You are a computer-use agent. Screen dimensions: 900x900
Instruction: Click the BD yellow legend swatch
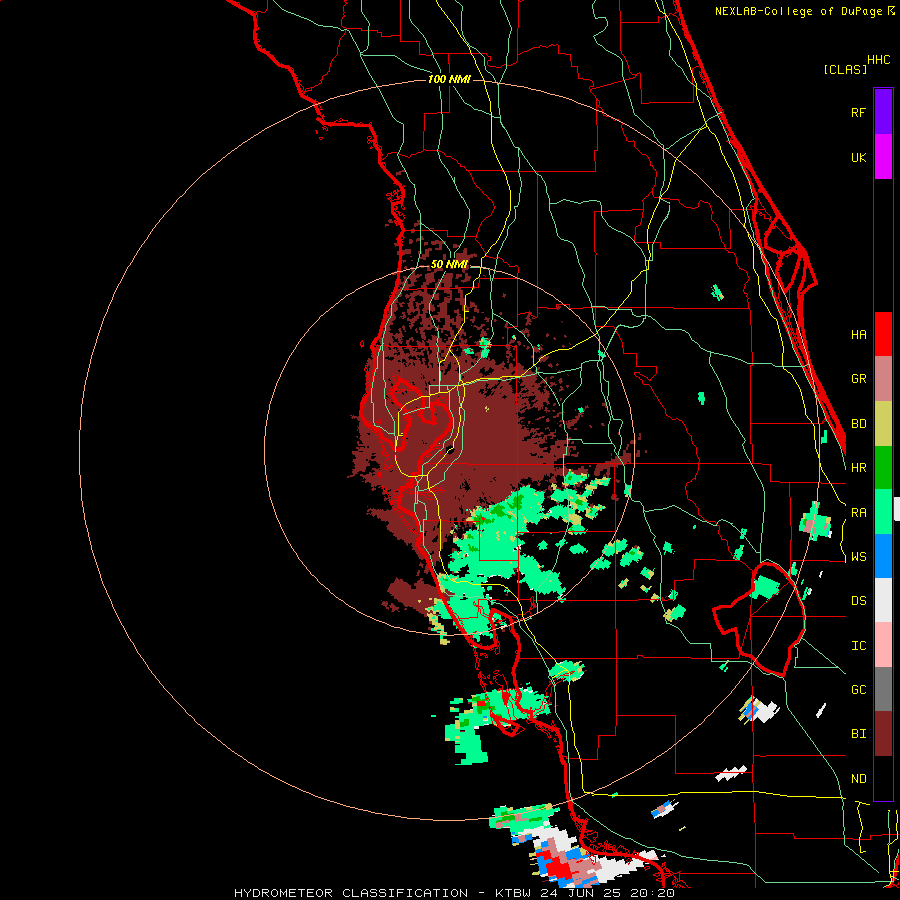(x=883, y=423)
